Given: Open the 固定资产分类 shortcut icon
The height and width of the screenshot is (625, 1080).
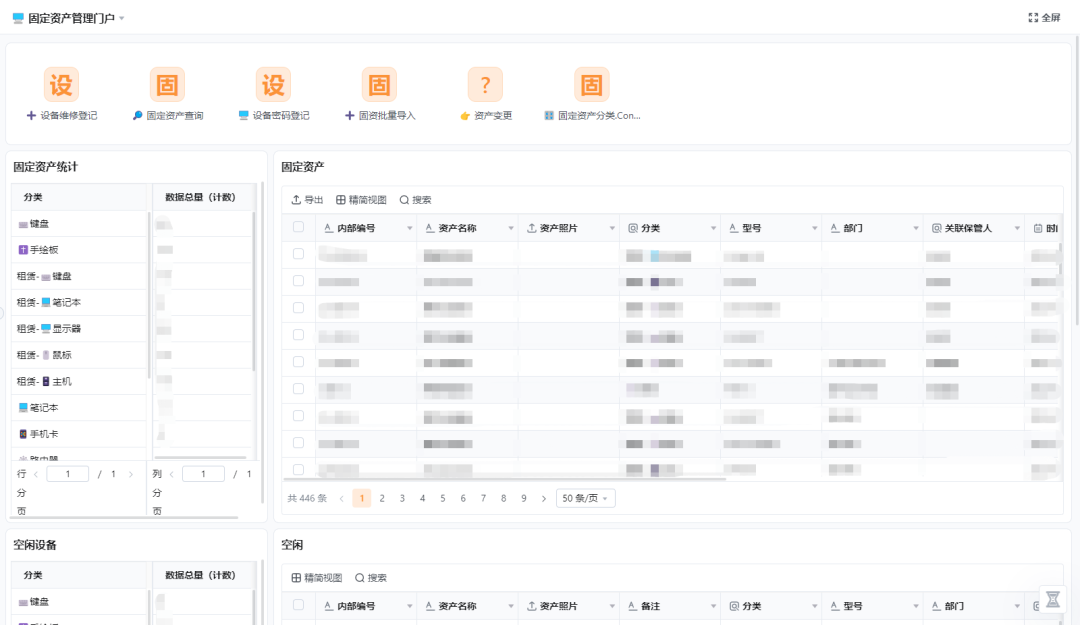Looking at the screenshot, I should [592, 85].
